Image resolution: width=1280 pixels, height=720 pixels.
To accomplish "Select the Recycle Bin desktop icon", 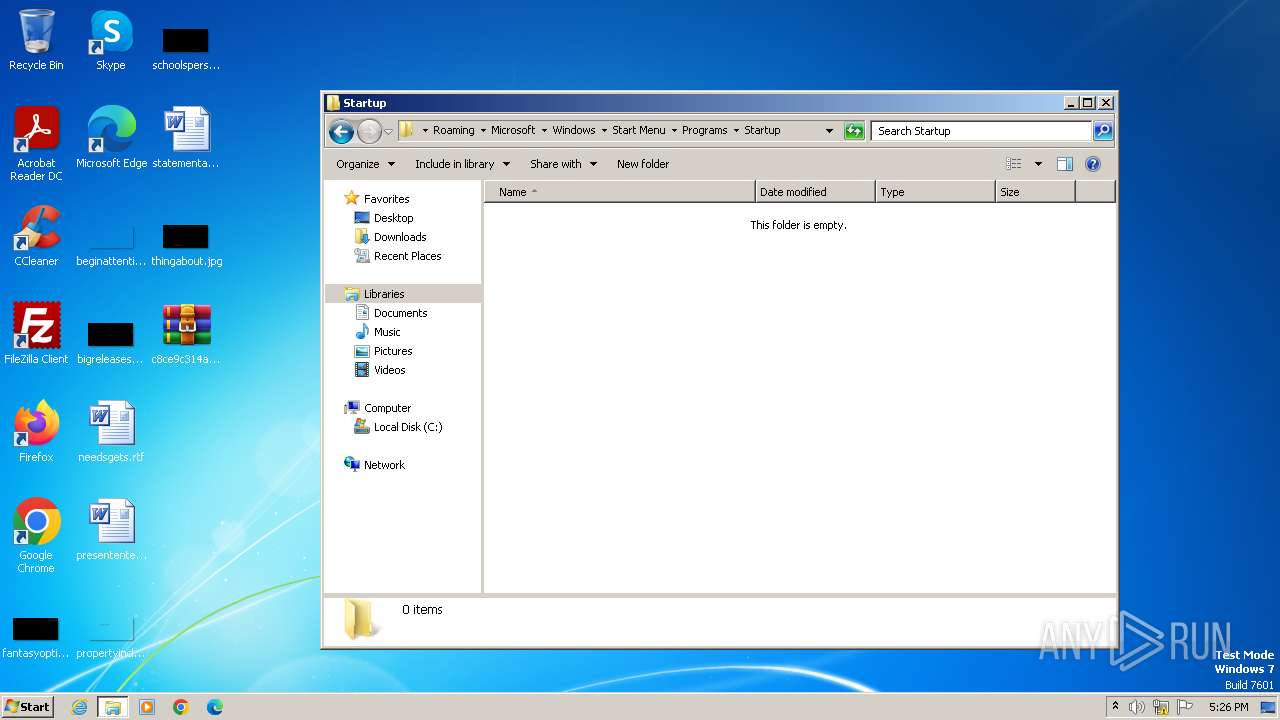I will (36, 40).
